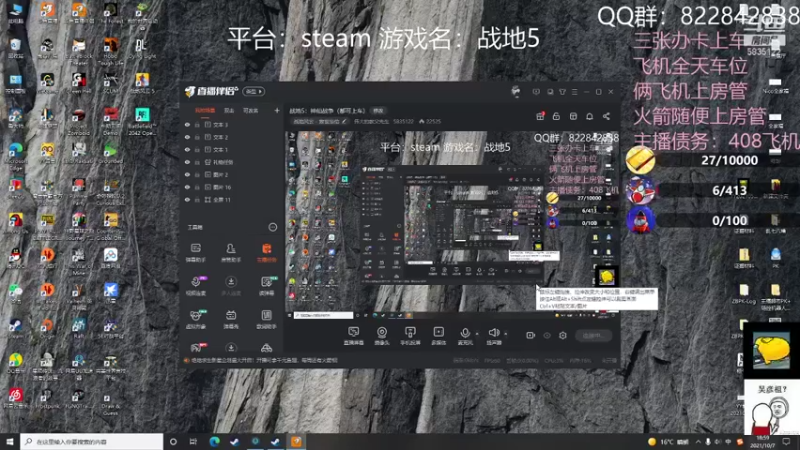Add a new scene with the plus button
800x450 pixels.
click(x=277, y=110)
